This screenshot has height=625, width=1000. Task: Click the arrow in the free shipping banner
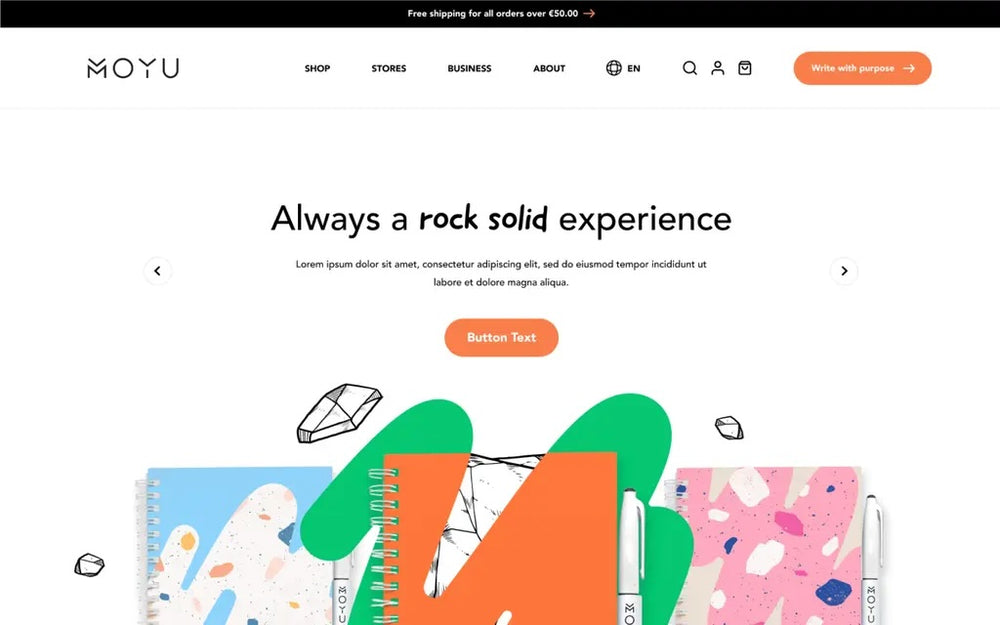click(x=589, y=13)
